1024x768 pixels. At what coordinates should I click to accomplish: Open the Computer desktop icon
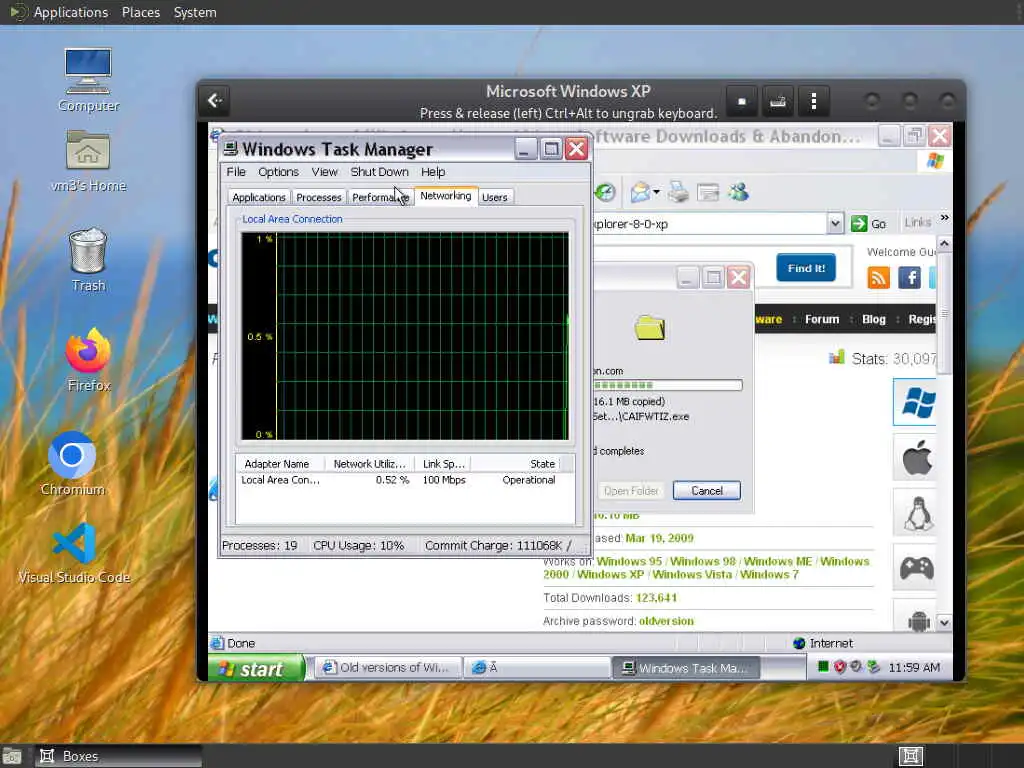pyautogui.click(x=88, y=80)
